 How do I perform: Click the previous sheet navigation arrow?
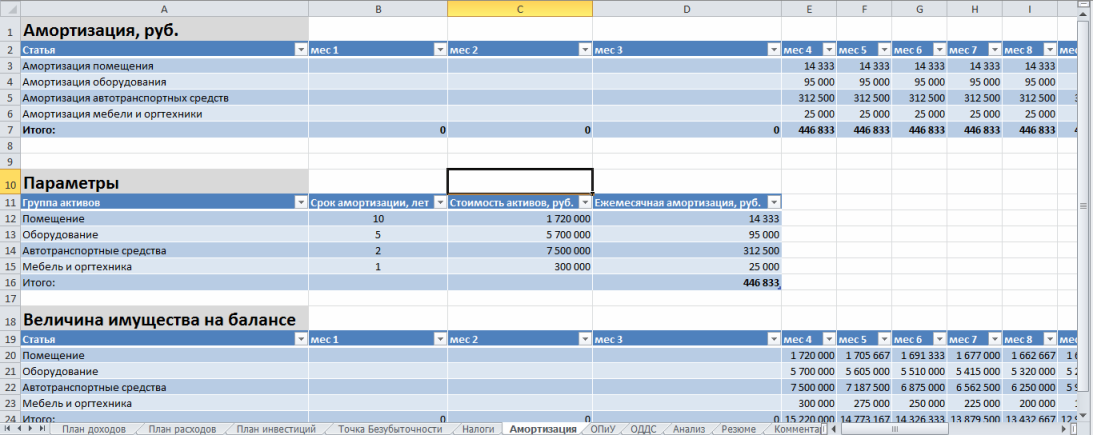coord(20,428)
